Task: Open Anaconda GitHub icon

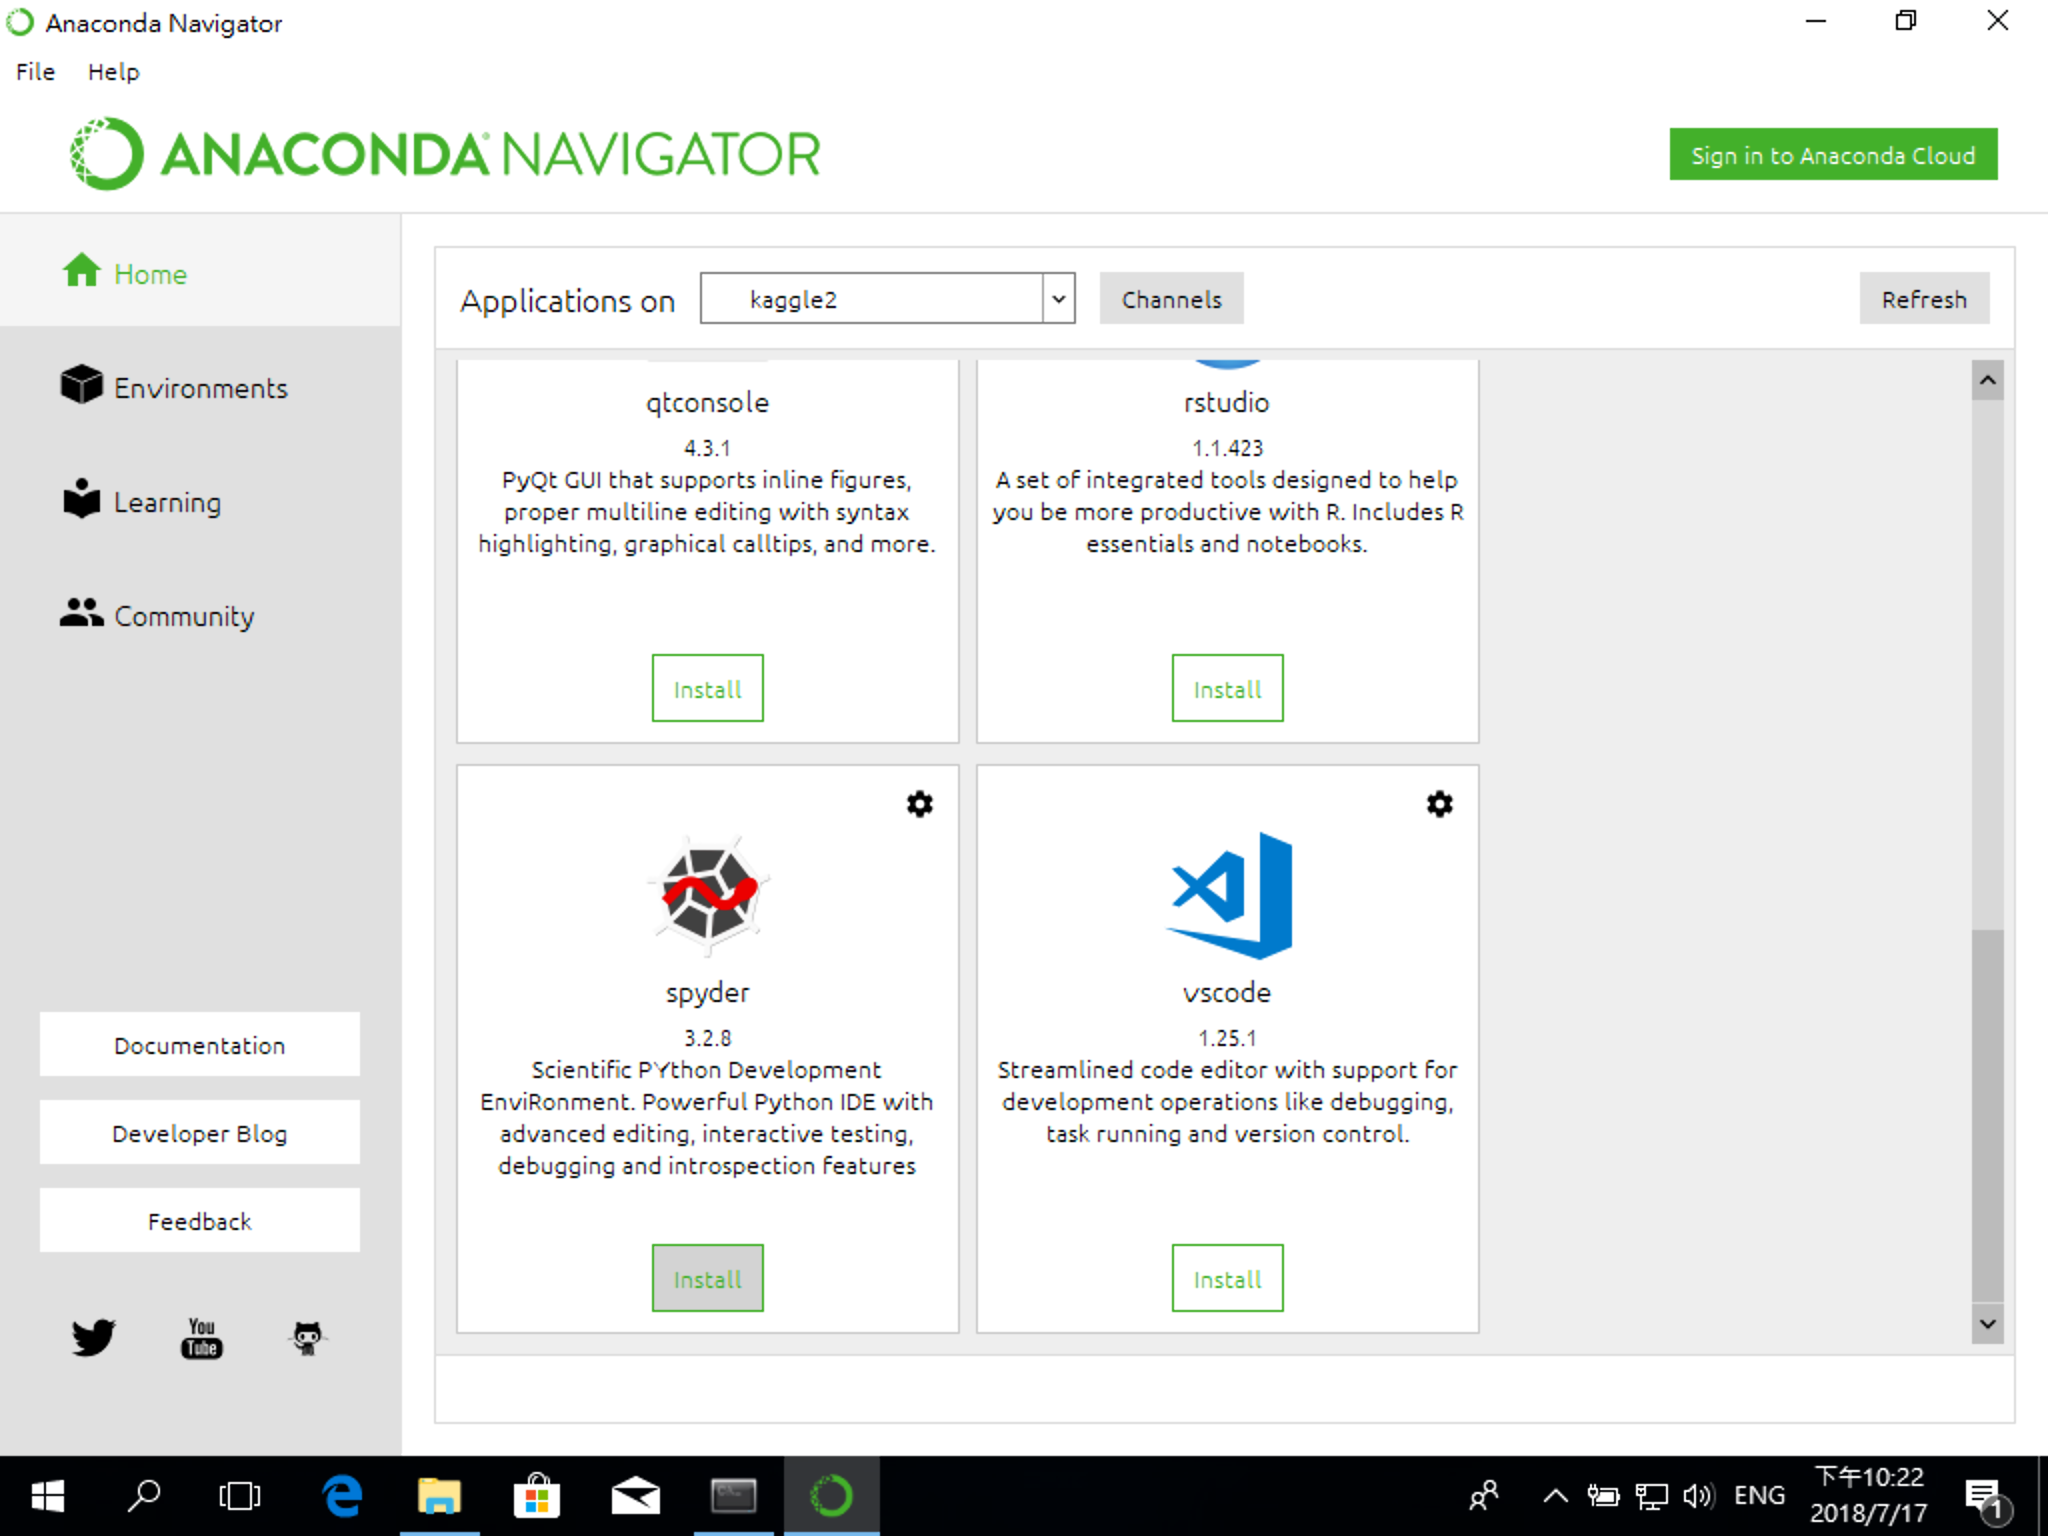Action: coord(307,1337)
